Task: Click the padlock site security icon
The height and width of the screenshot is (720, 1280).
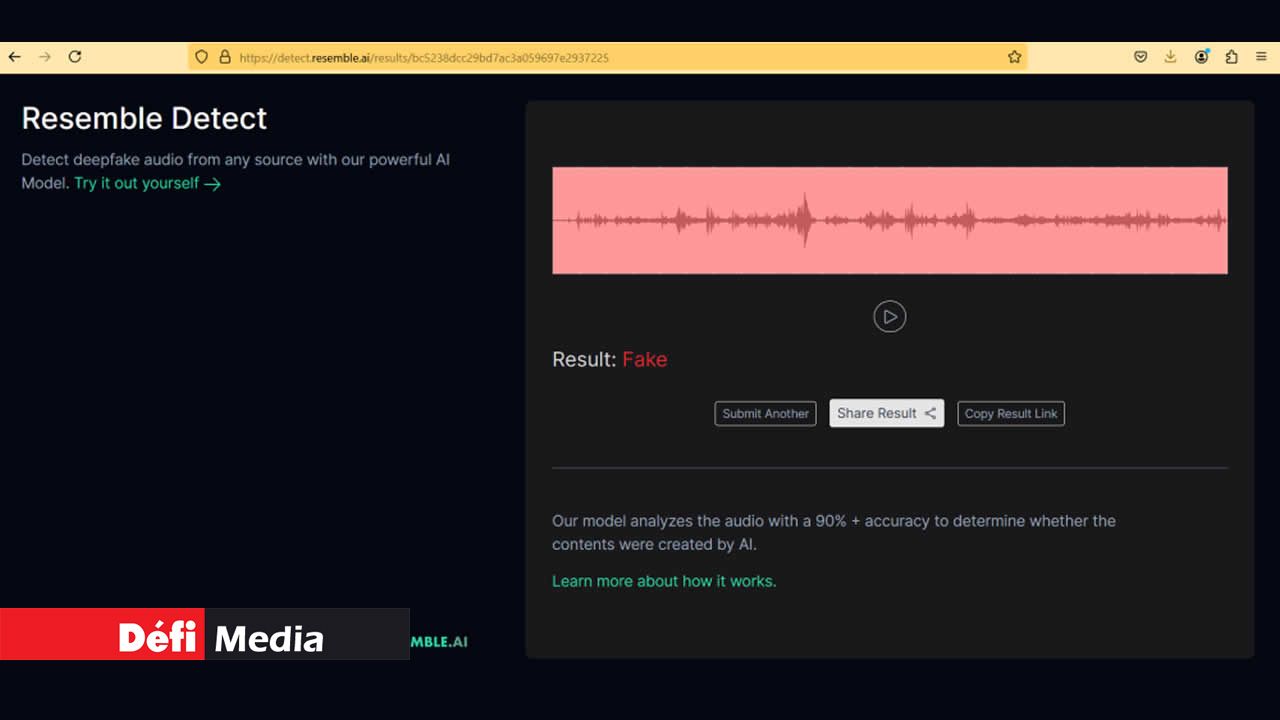Action: pos(225,57)
